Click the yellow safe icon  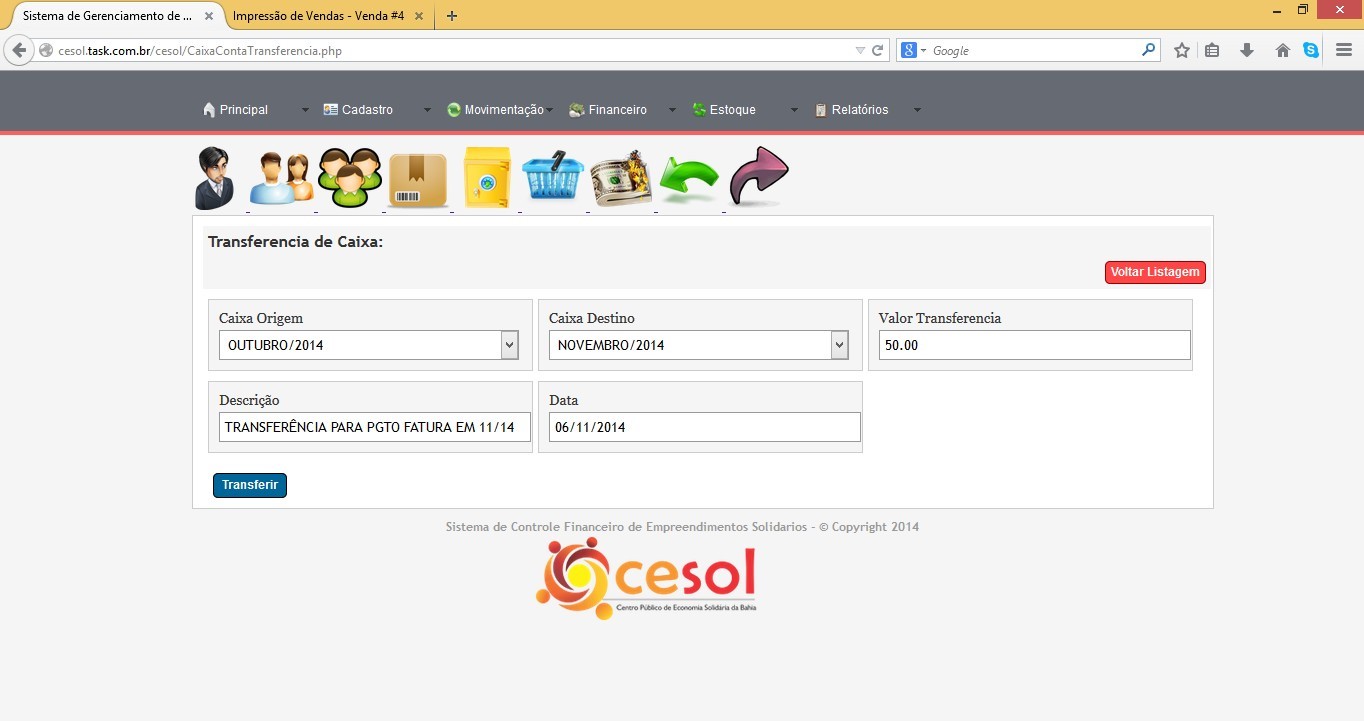(x=487, y=178)
